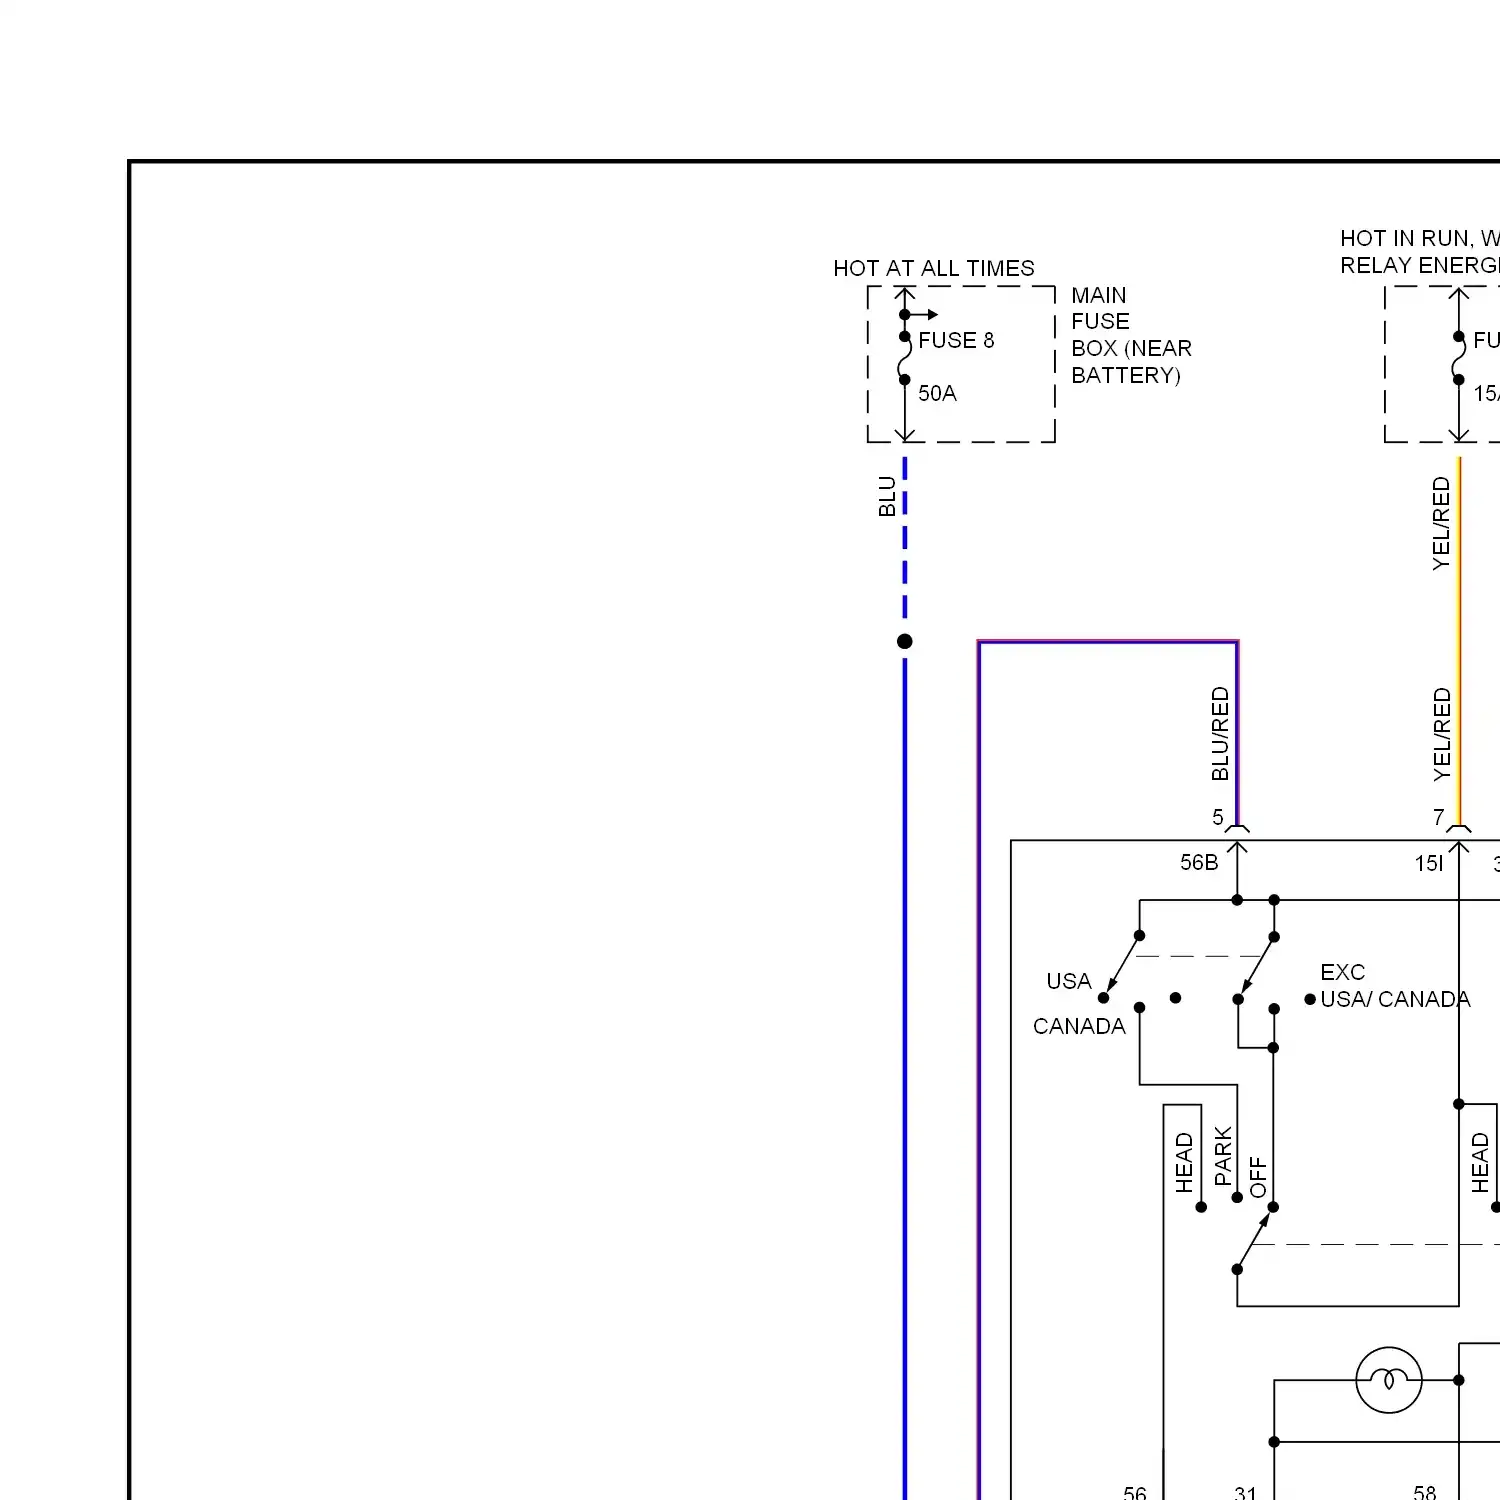Select connector pin number "5"
This screenshot has height=1500, width=1500.
coord(1218,817)
